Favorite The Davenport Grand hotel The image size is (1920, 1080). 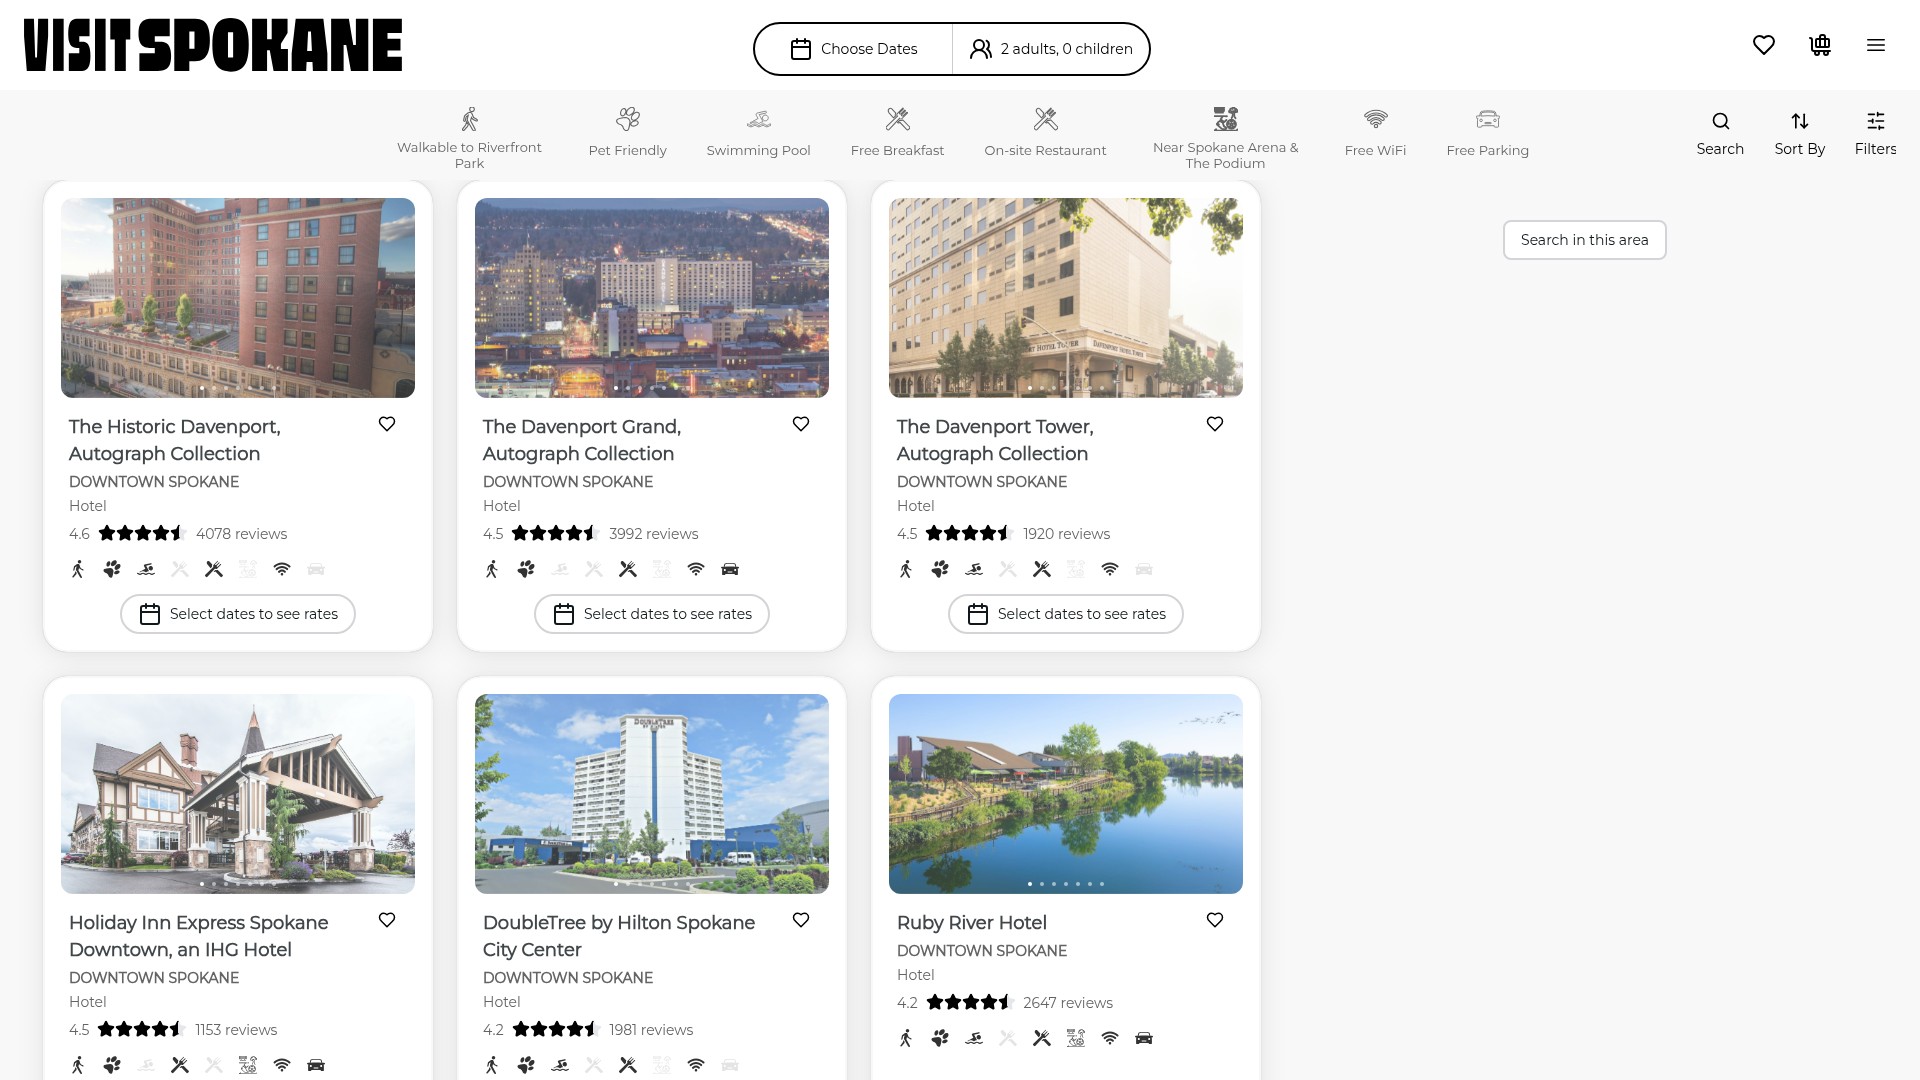pos(801,424)
